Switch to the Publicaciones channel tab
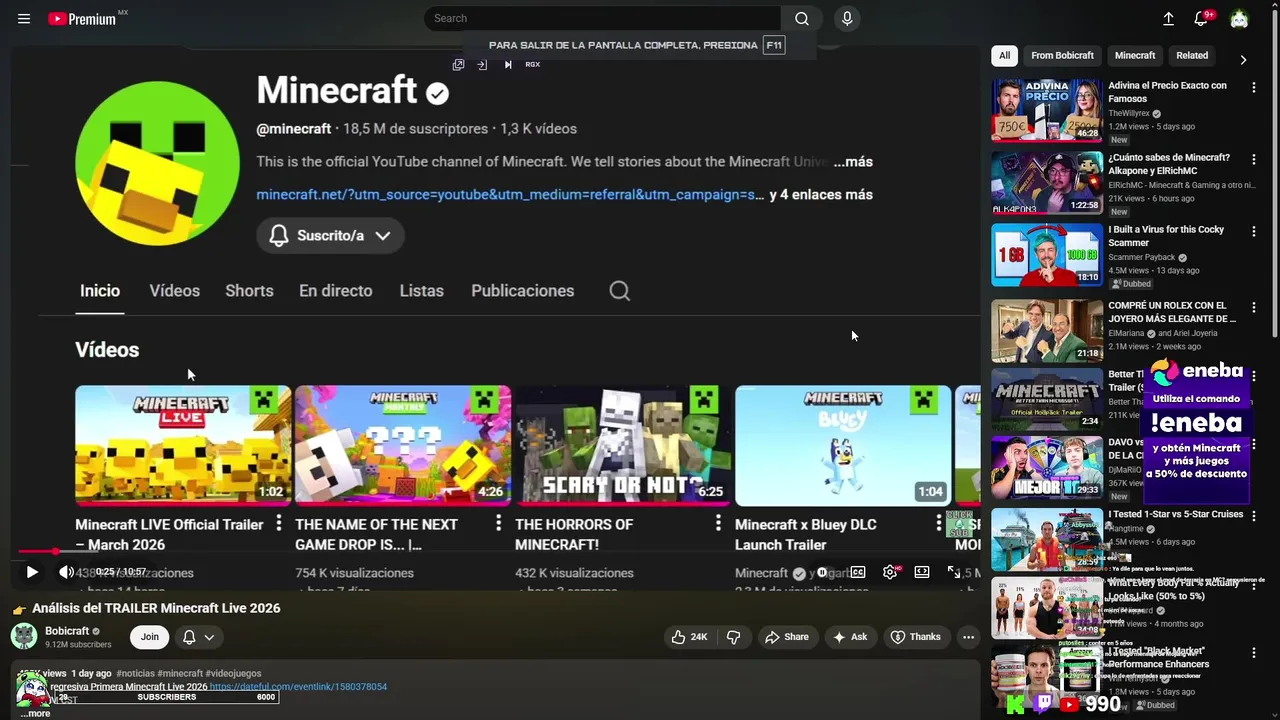 coord(522,291)
